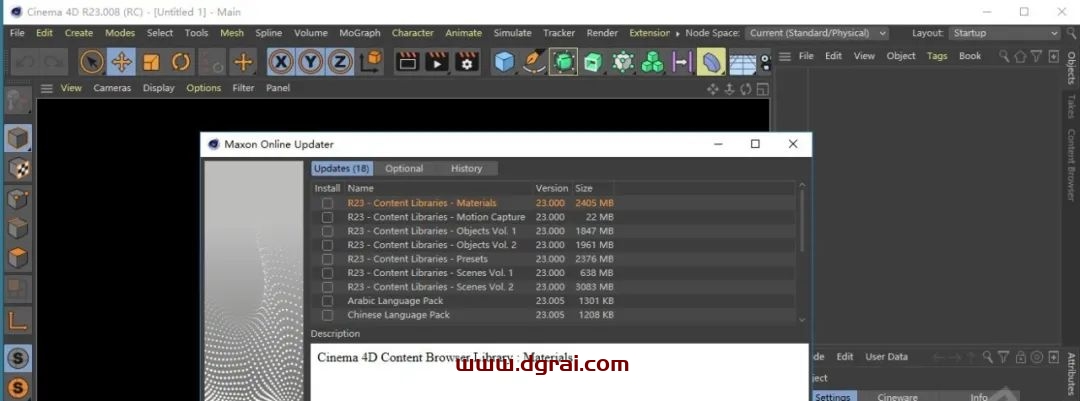The height and width of the screenshot is (401, 1080).
Task: Tick checkbox for Content Libraries - Objects Vol. 2
Action: pos(327,245)
